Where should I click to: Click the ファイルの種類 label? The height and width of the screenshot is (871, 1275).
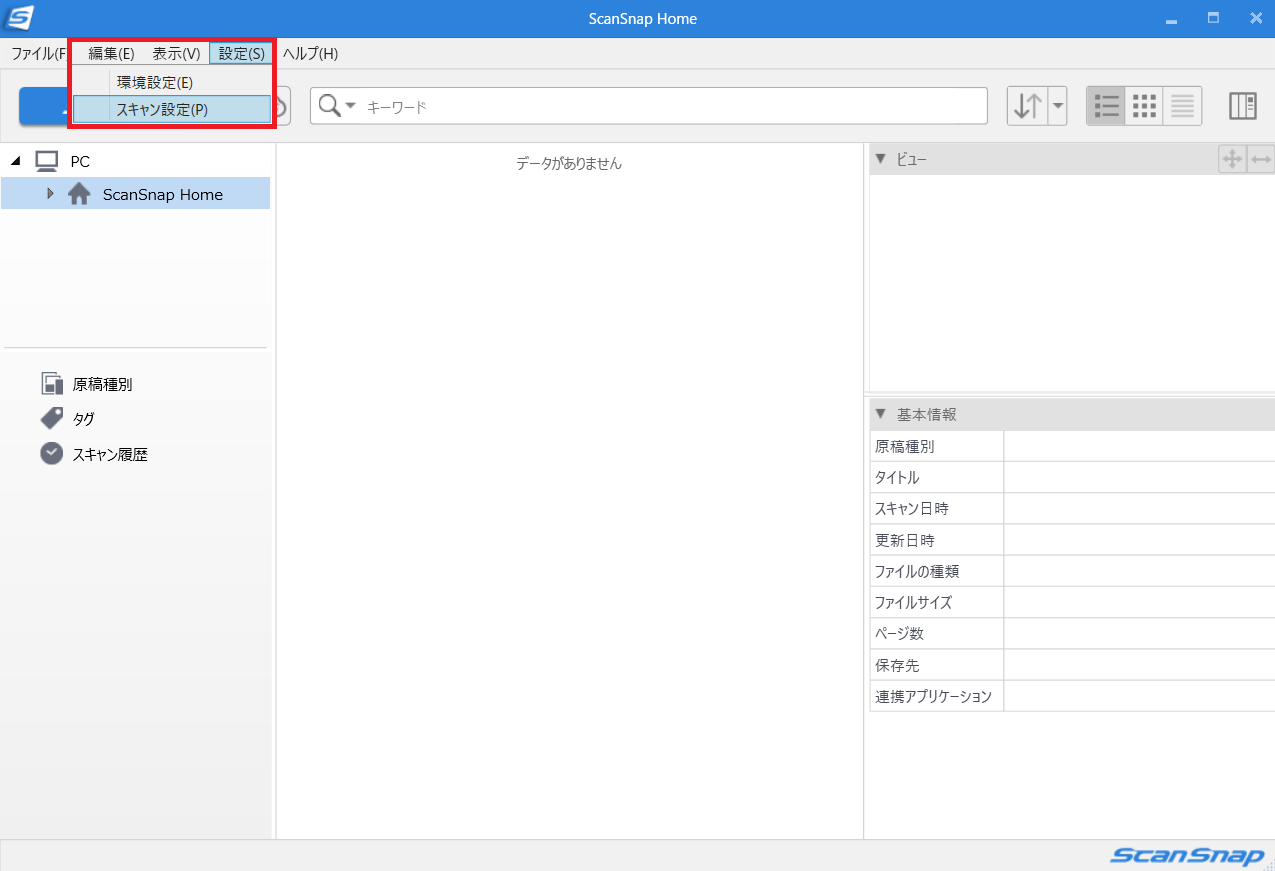click(917, 571)
